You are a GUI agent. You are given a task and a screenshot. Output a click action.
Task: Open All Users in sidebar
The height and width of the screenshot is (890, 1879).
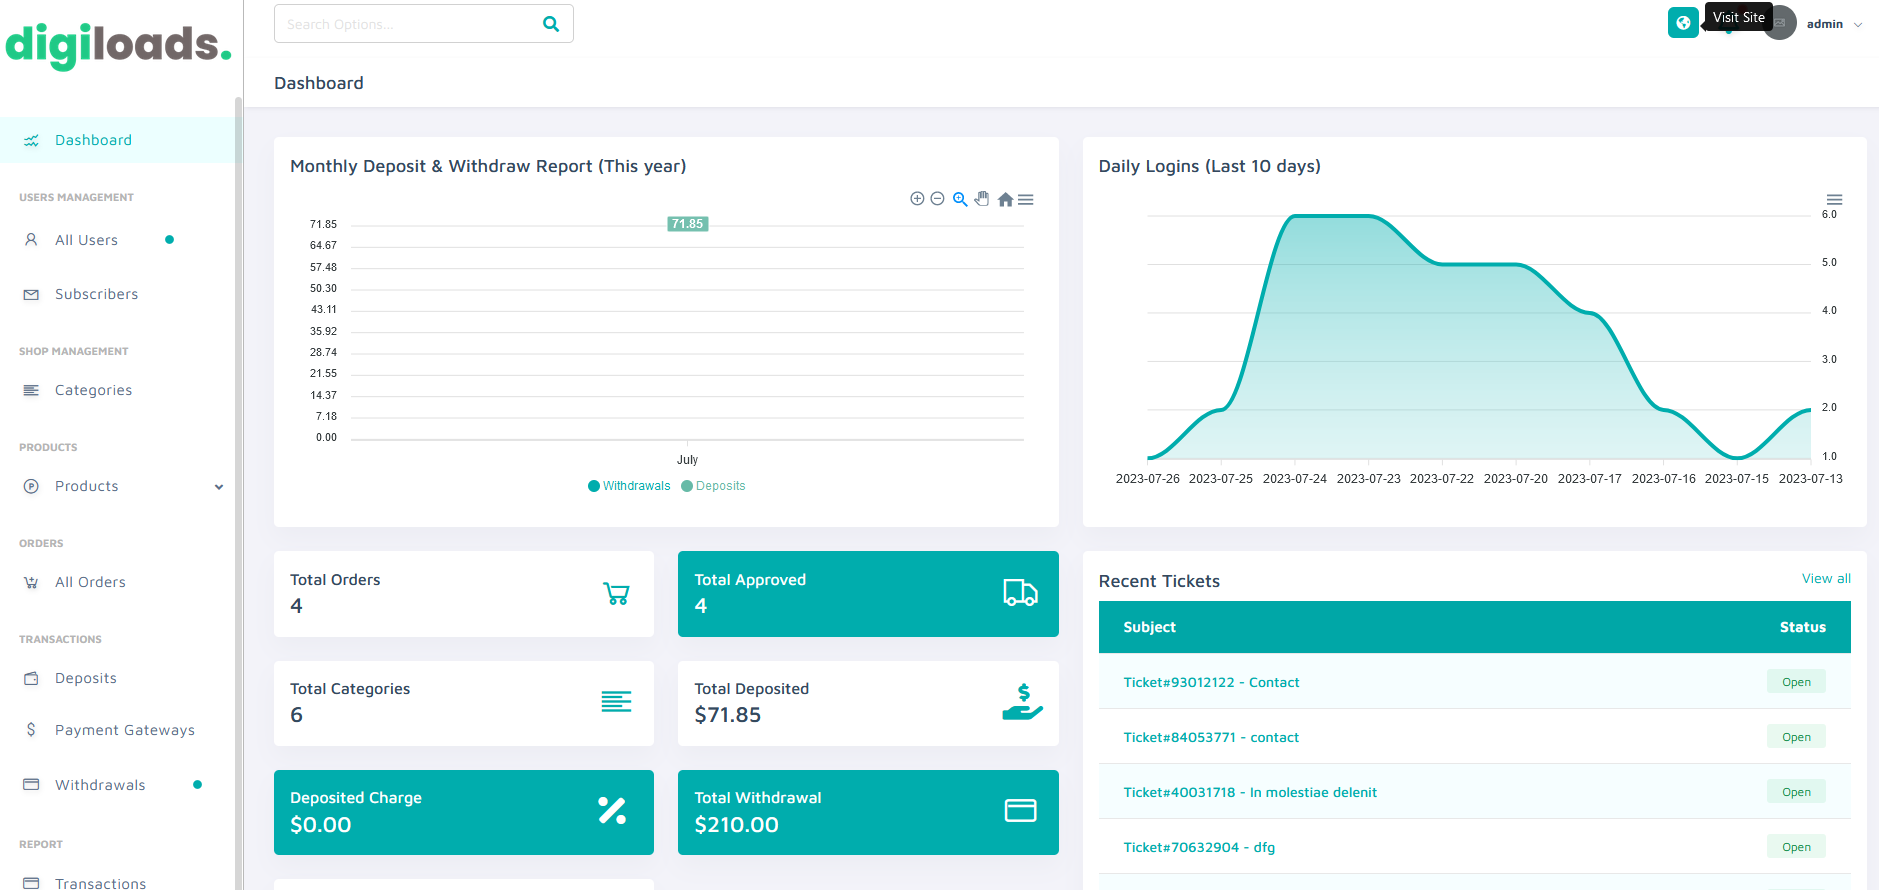coord(86,240)
